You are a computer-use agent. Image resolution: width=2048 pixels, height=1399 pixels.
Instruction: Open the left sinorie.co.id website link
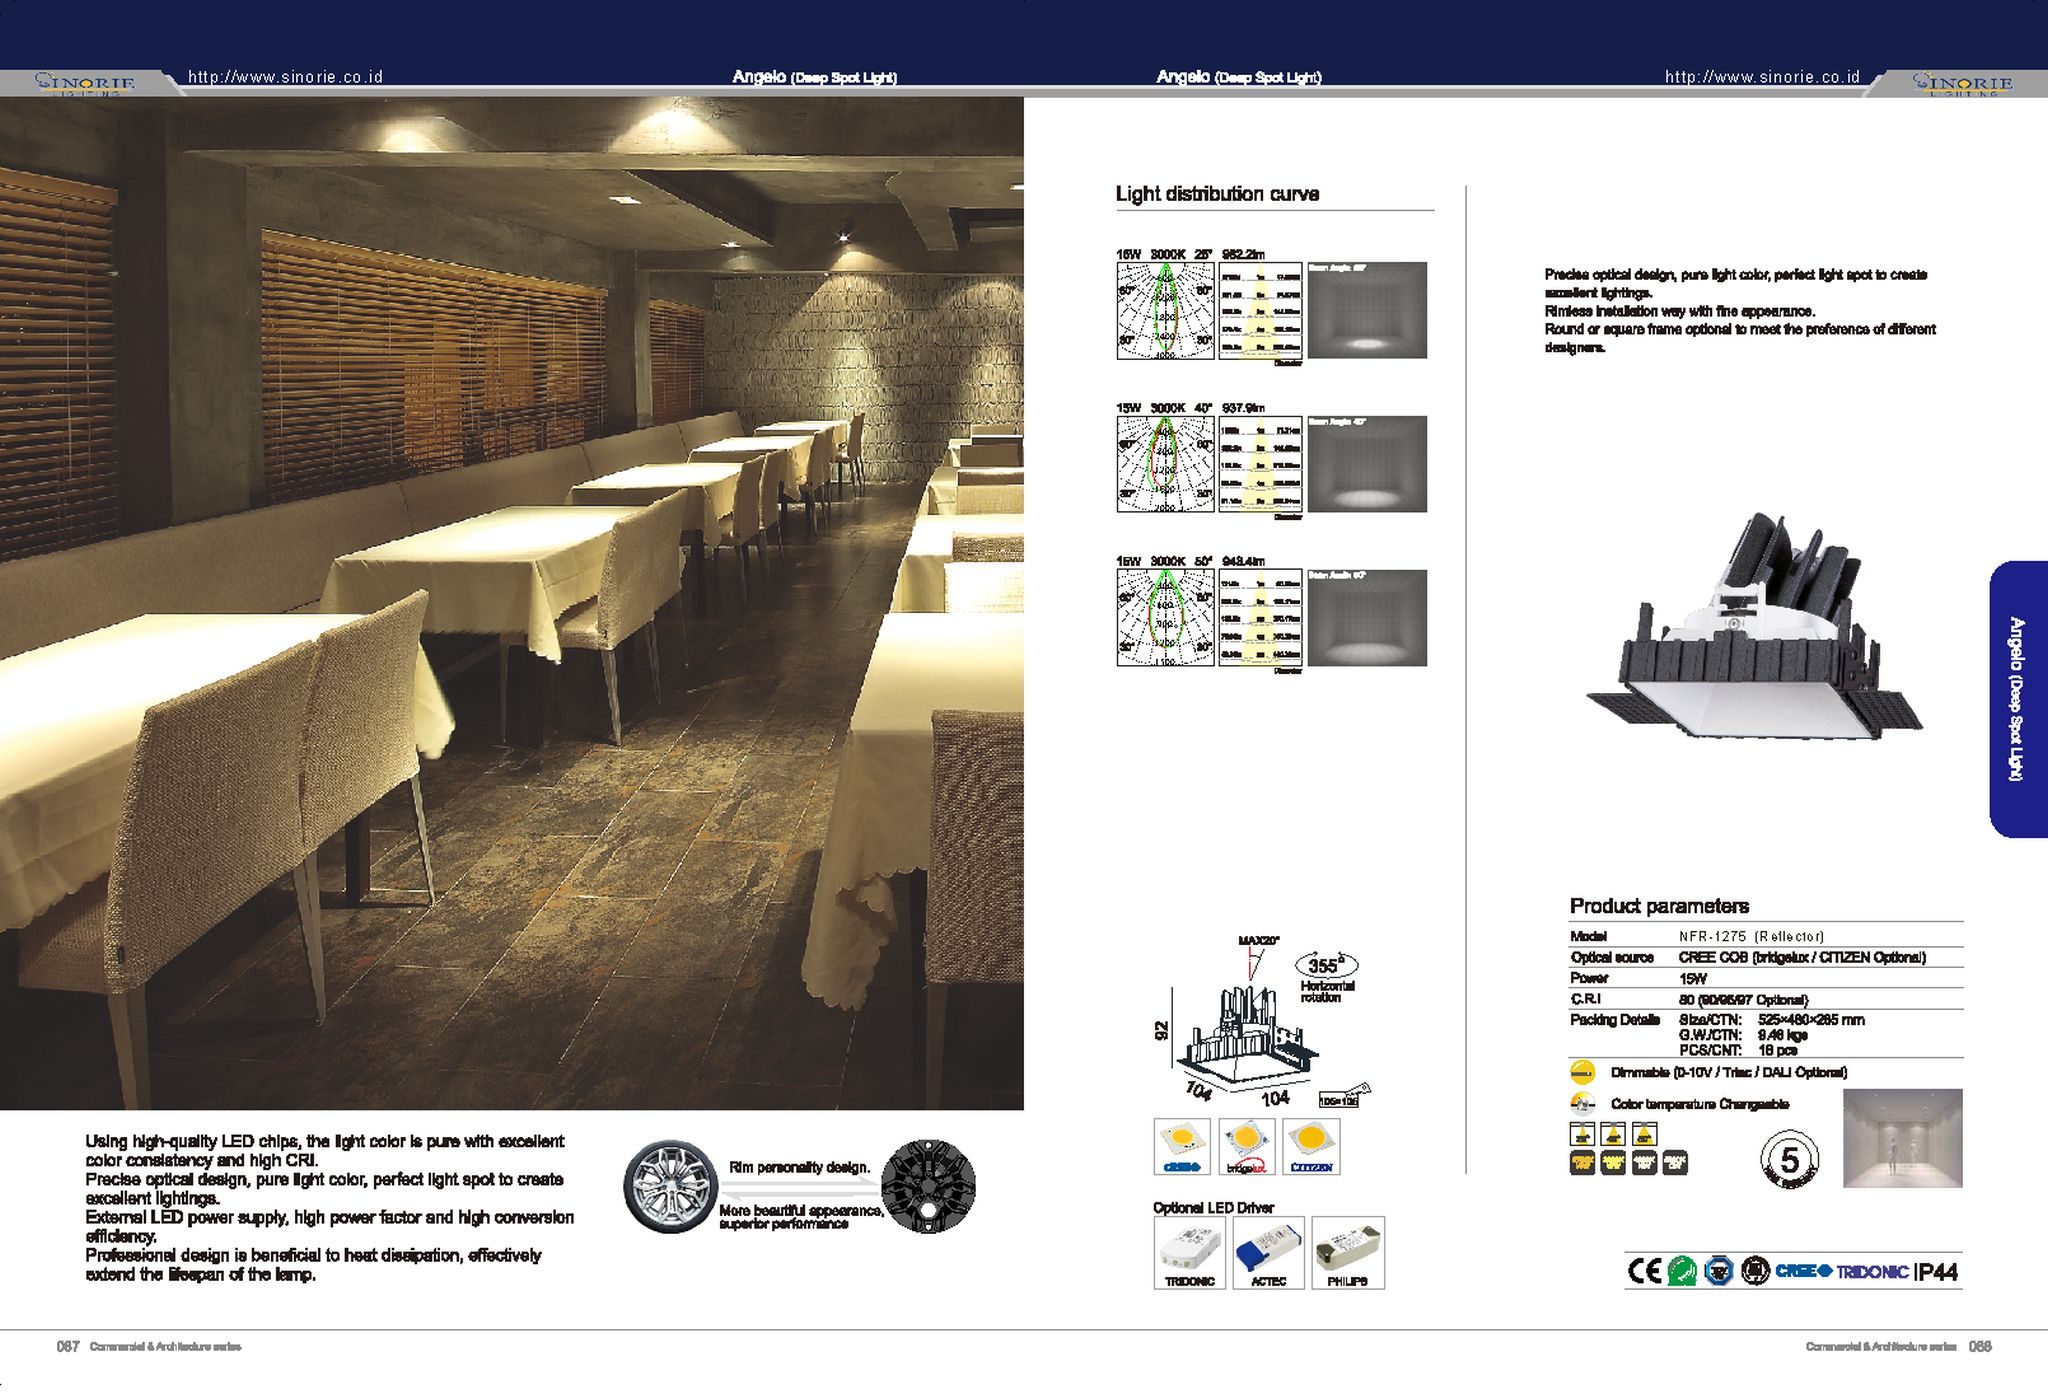(x=285, y=77)
